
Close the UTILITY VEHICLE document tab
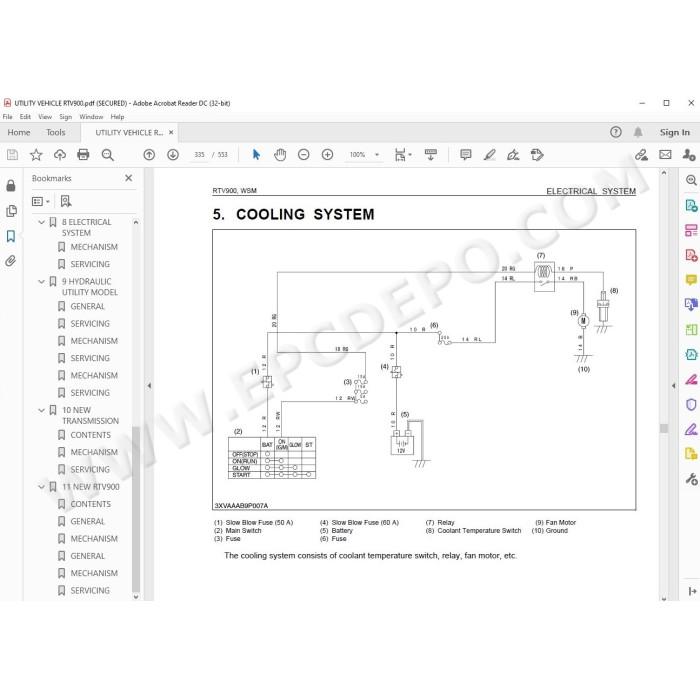point(171,133)
